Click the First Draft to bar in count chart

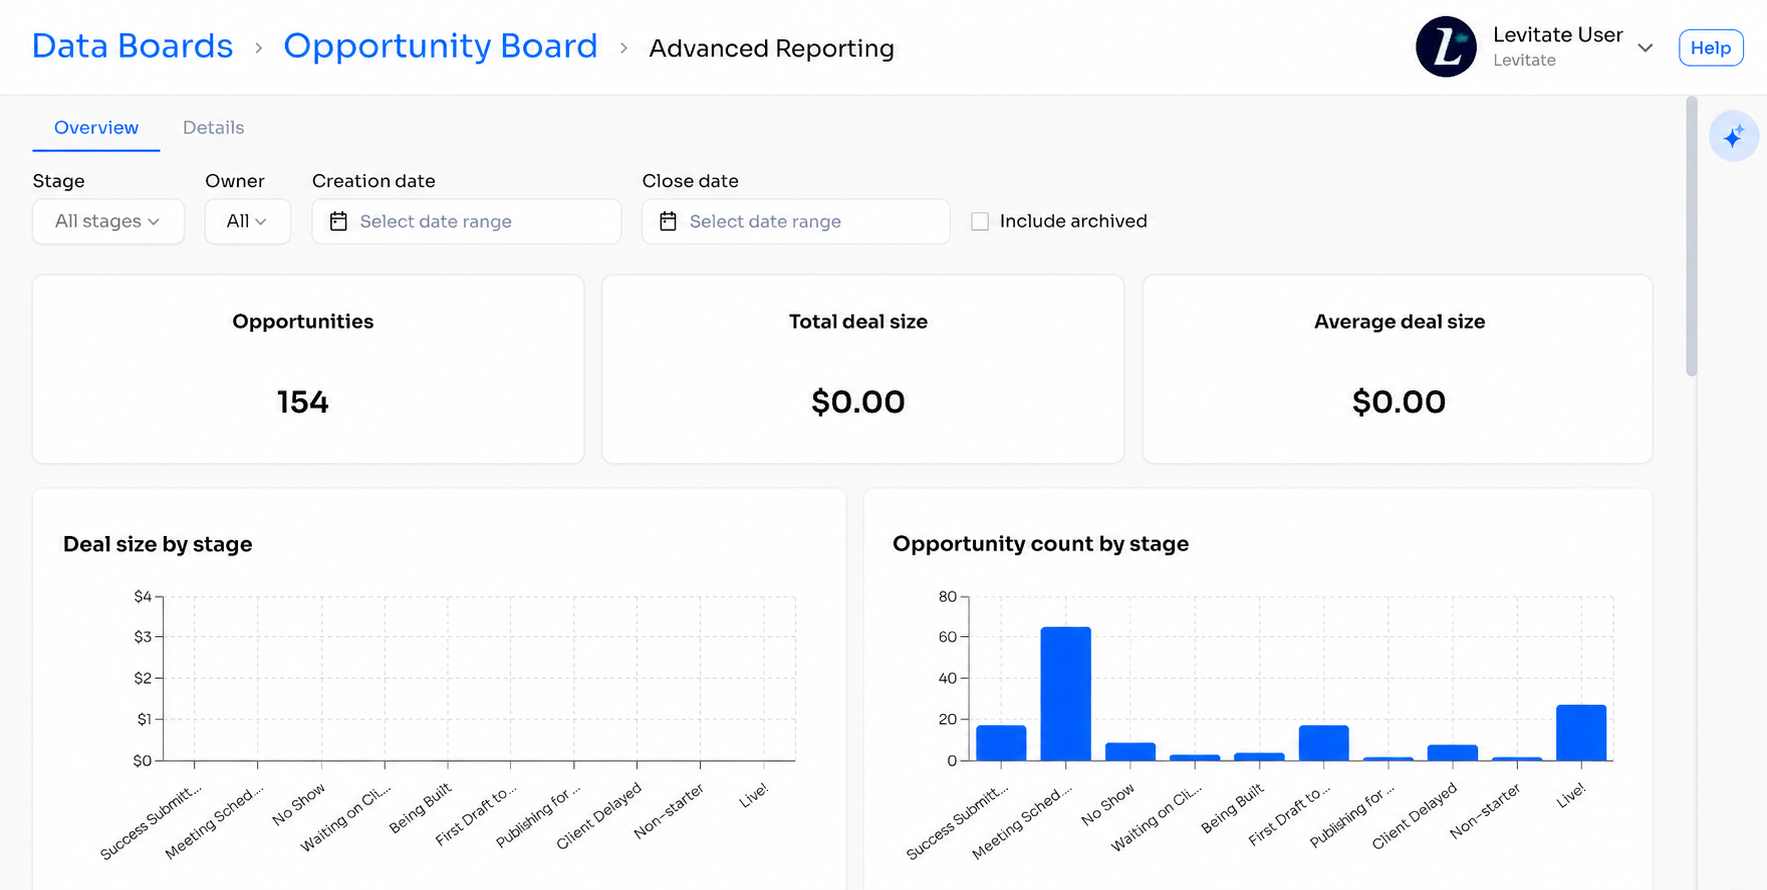pos(1323,743)
